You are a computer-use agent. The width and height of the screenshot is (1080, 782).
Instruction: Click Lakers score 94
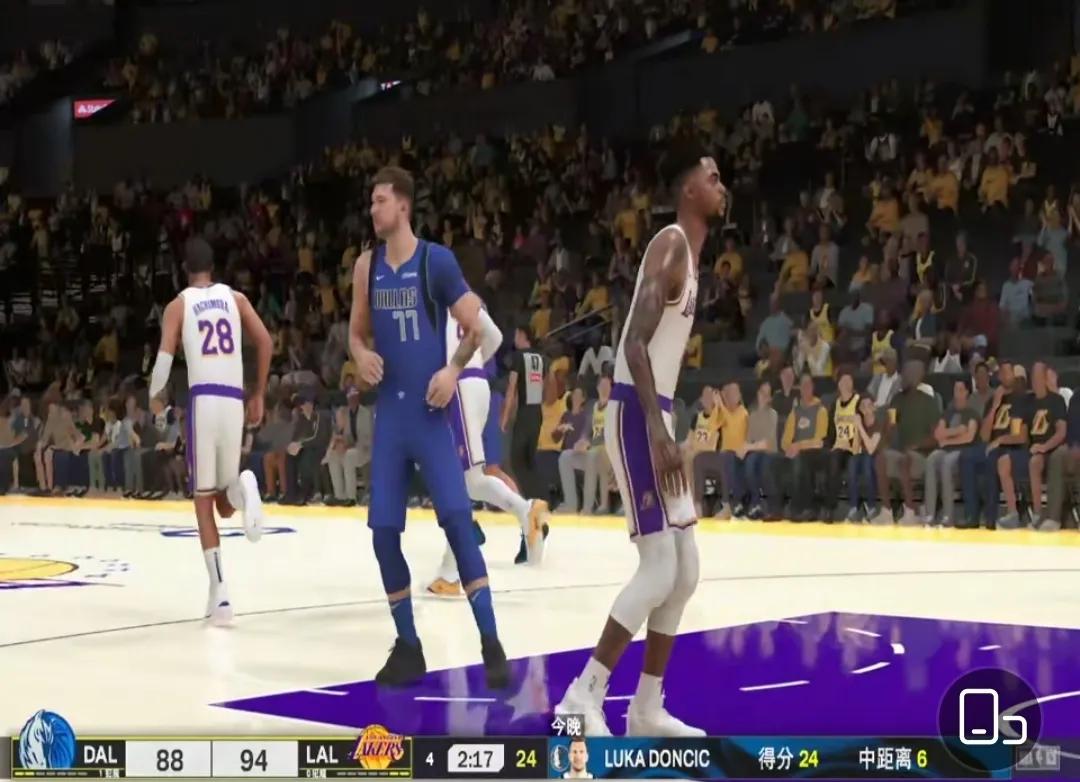click(253, 760)
